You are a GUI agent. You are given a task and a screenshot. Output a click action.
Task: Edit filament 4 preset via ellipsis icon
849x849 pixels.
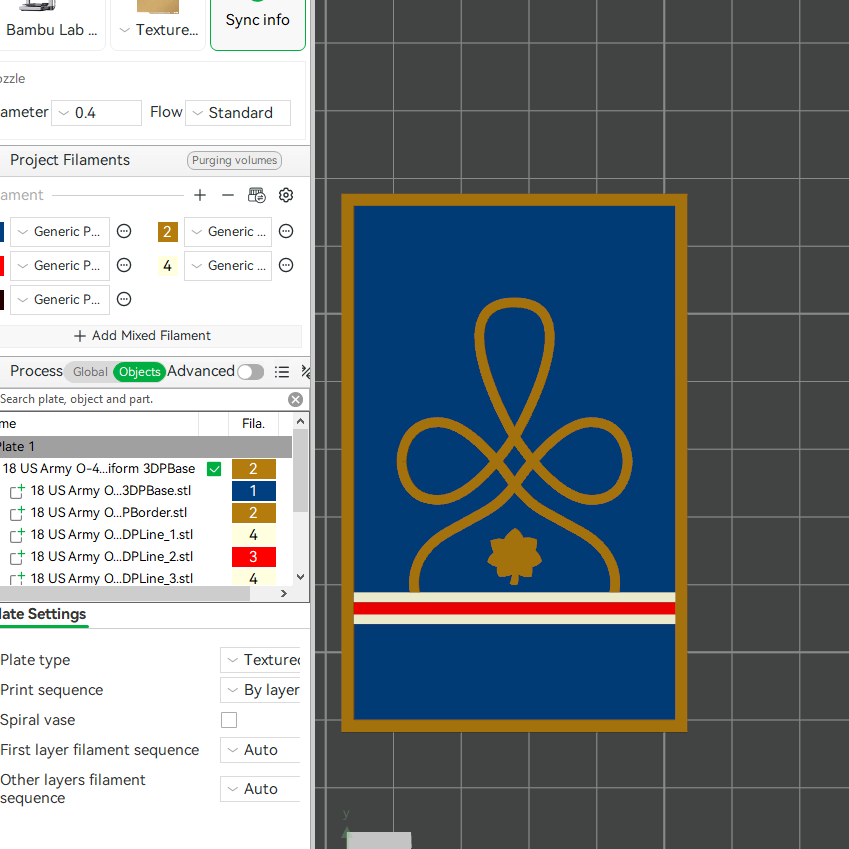click(286, 265)
